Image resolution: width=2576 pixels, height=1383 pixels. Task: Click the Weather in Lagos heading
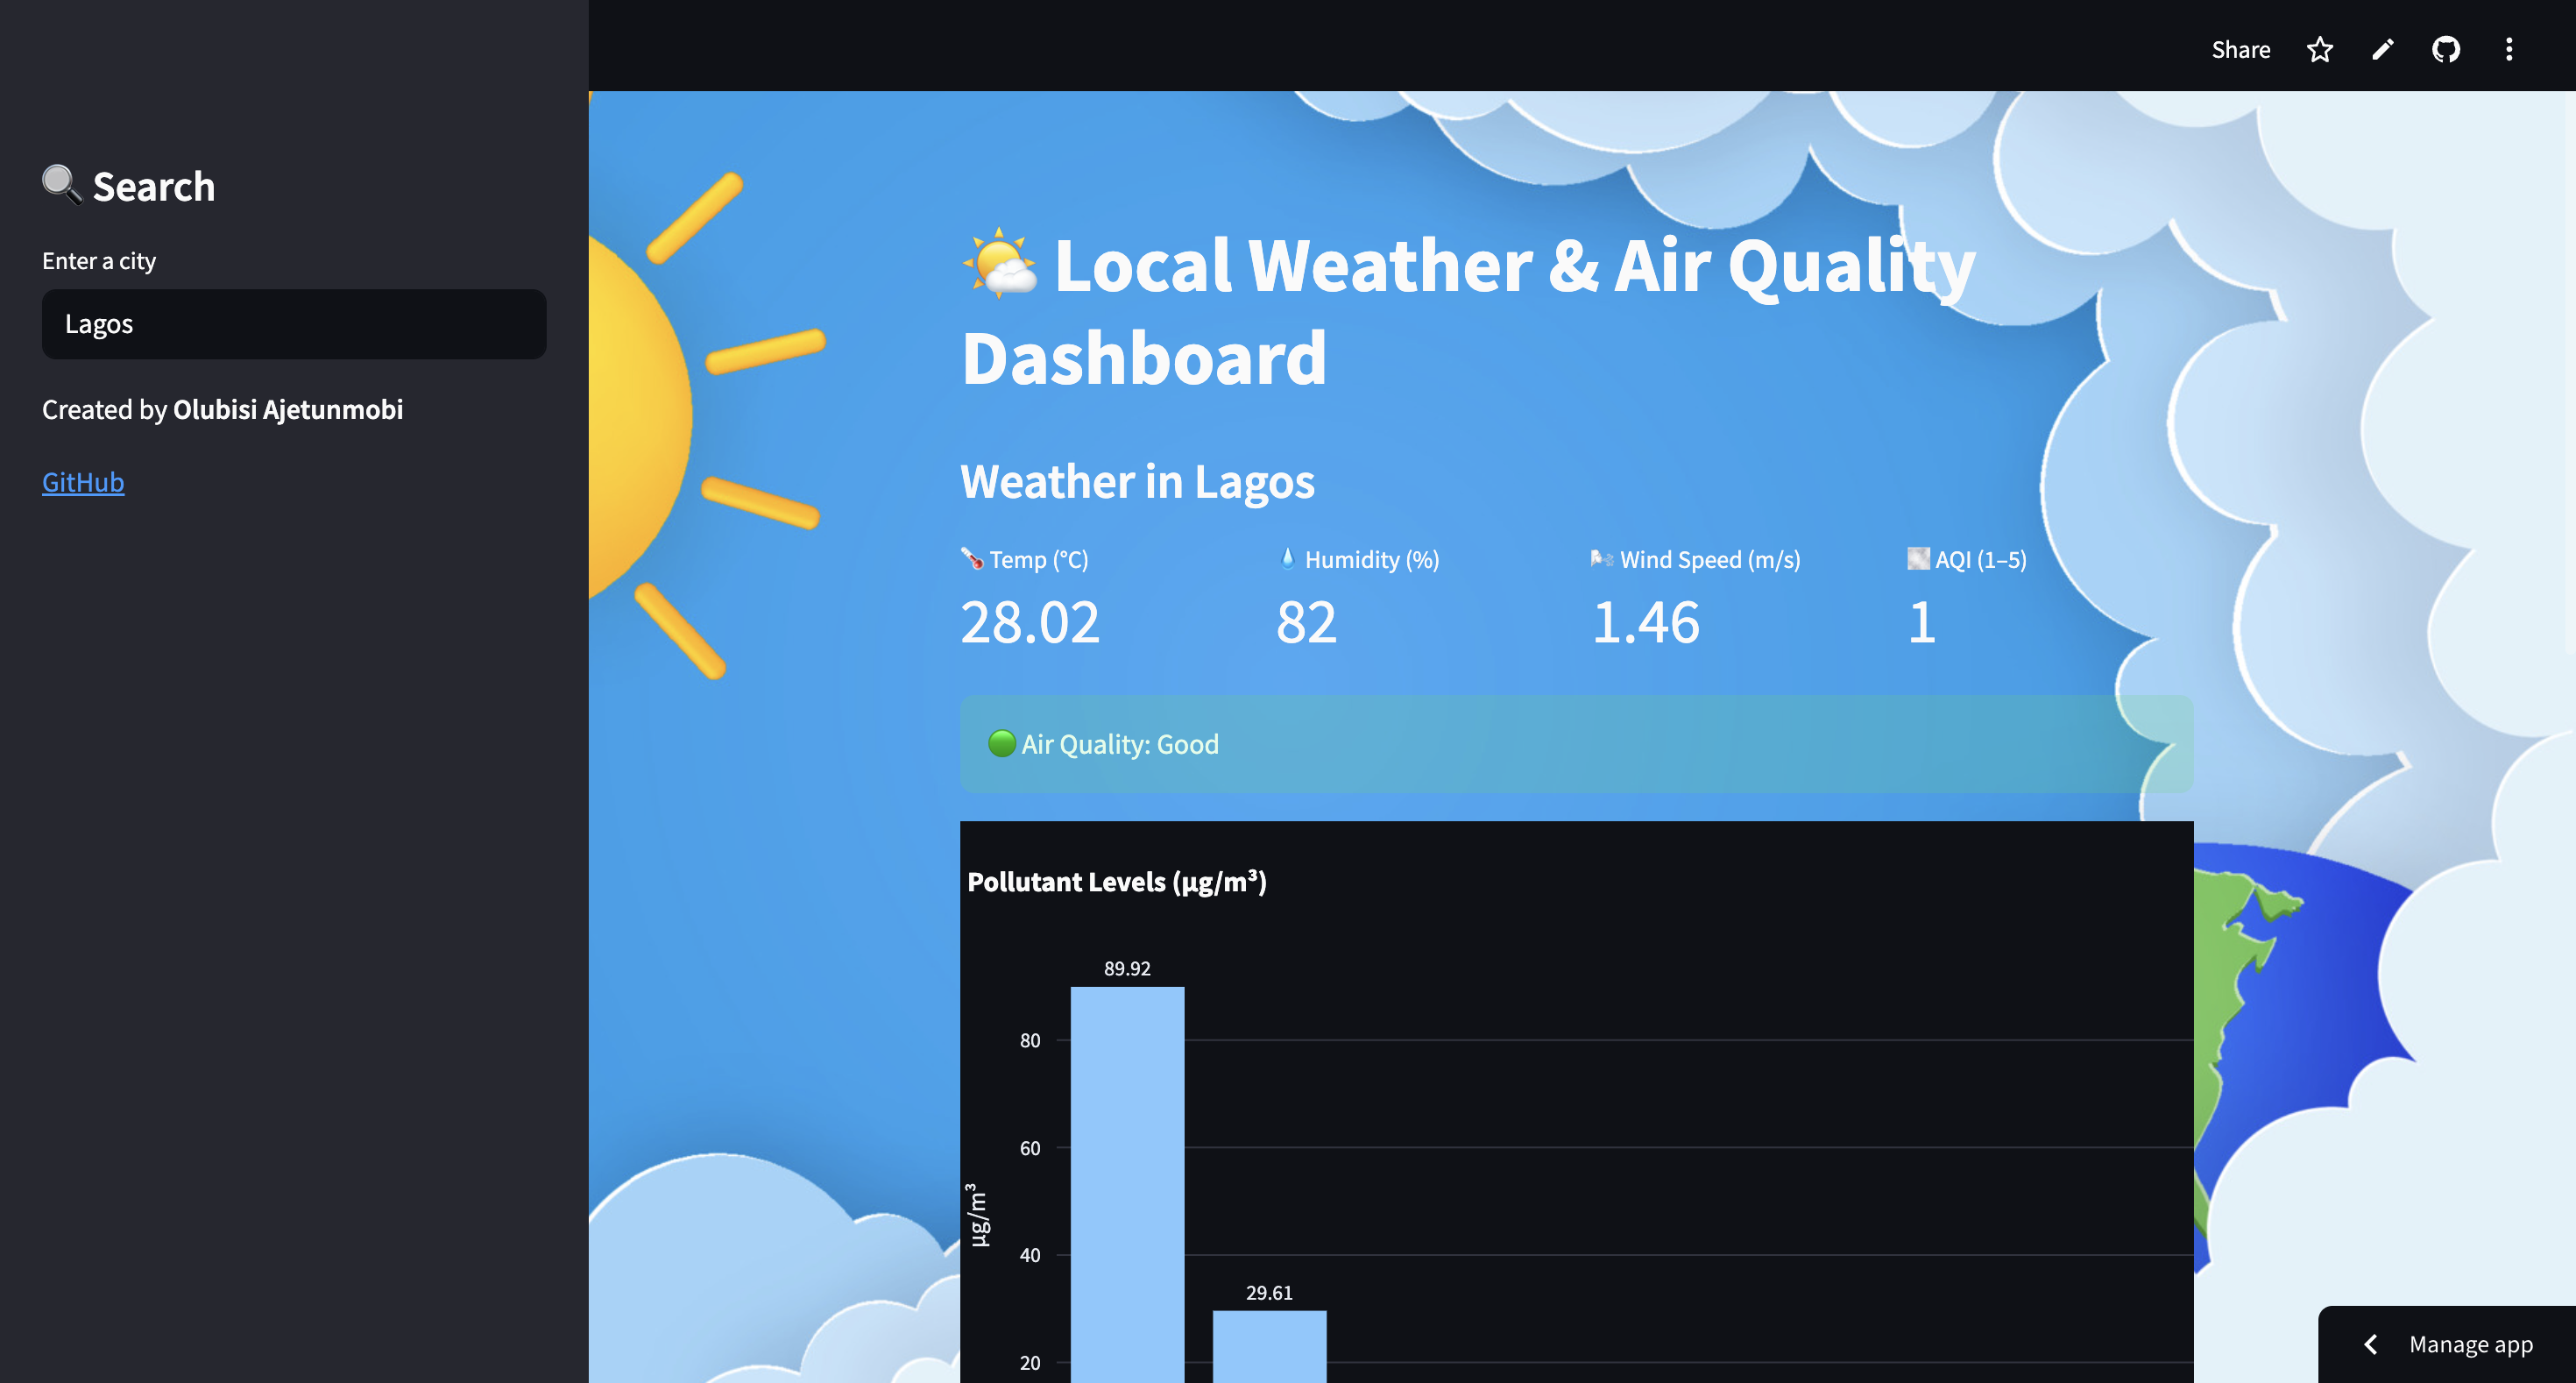tap(1137, 482)
